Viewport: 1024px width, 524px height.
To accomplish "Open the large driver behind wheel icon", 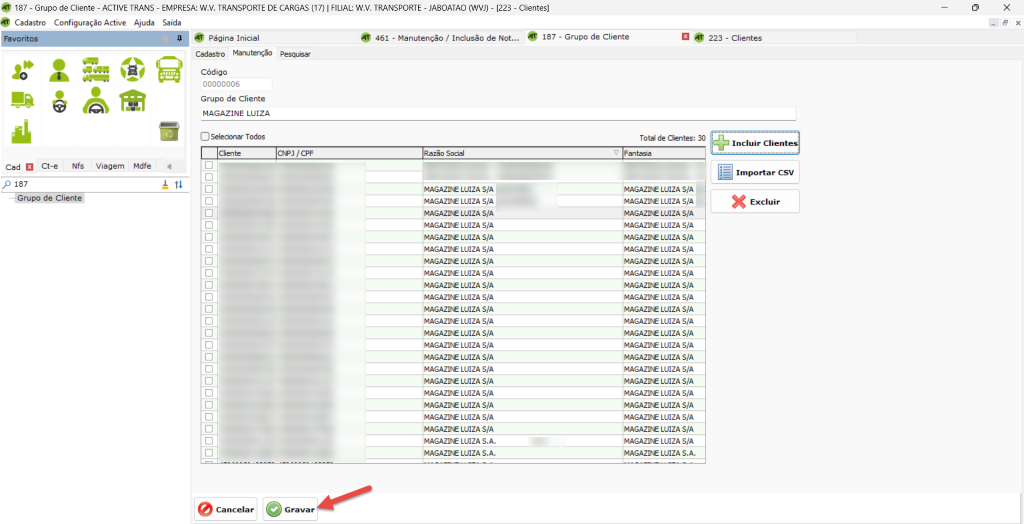I will 95,101.
